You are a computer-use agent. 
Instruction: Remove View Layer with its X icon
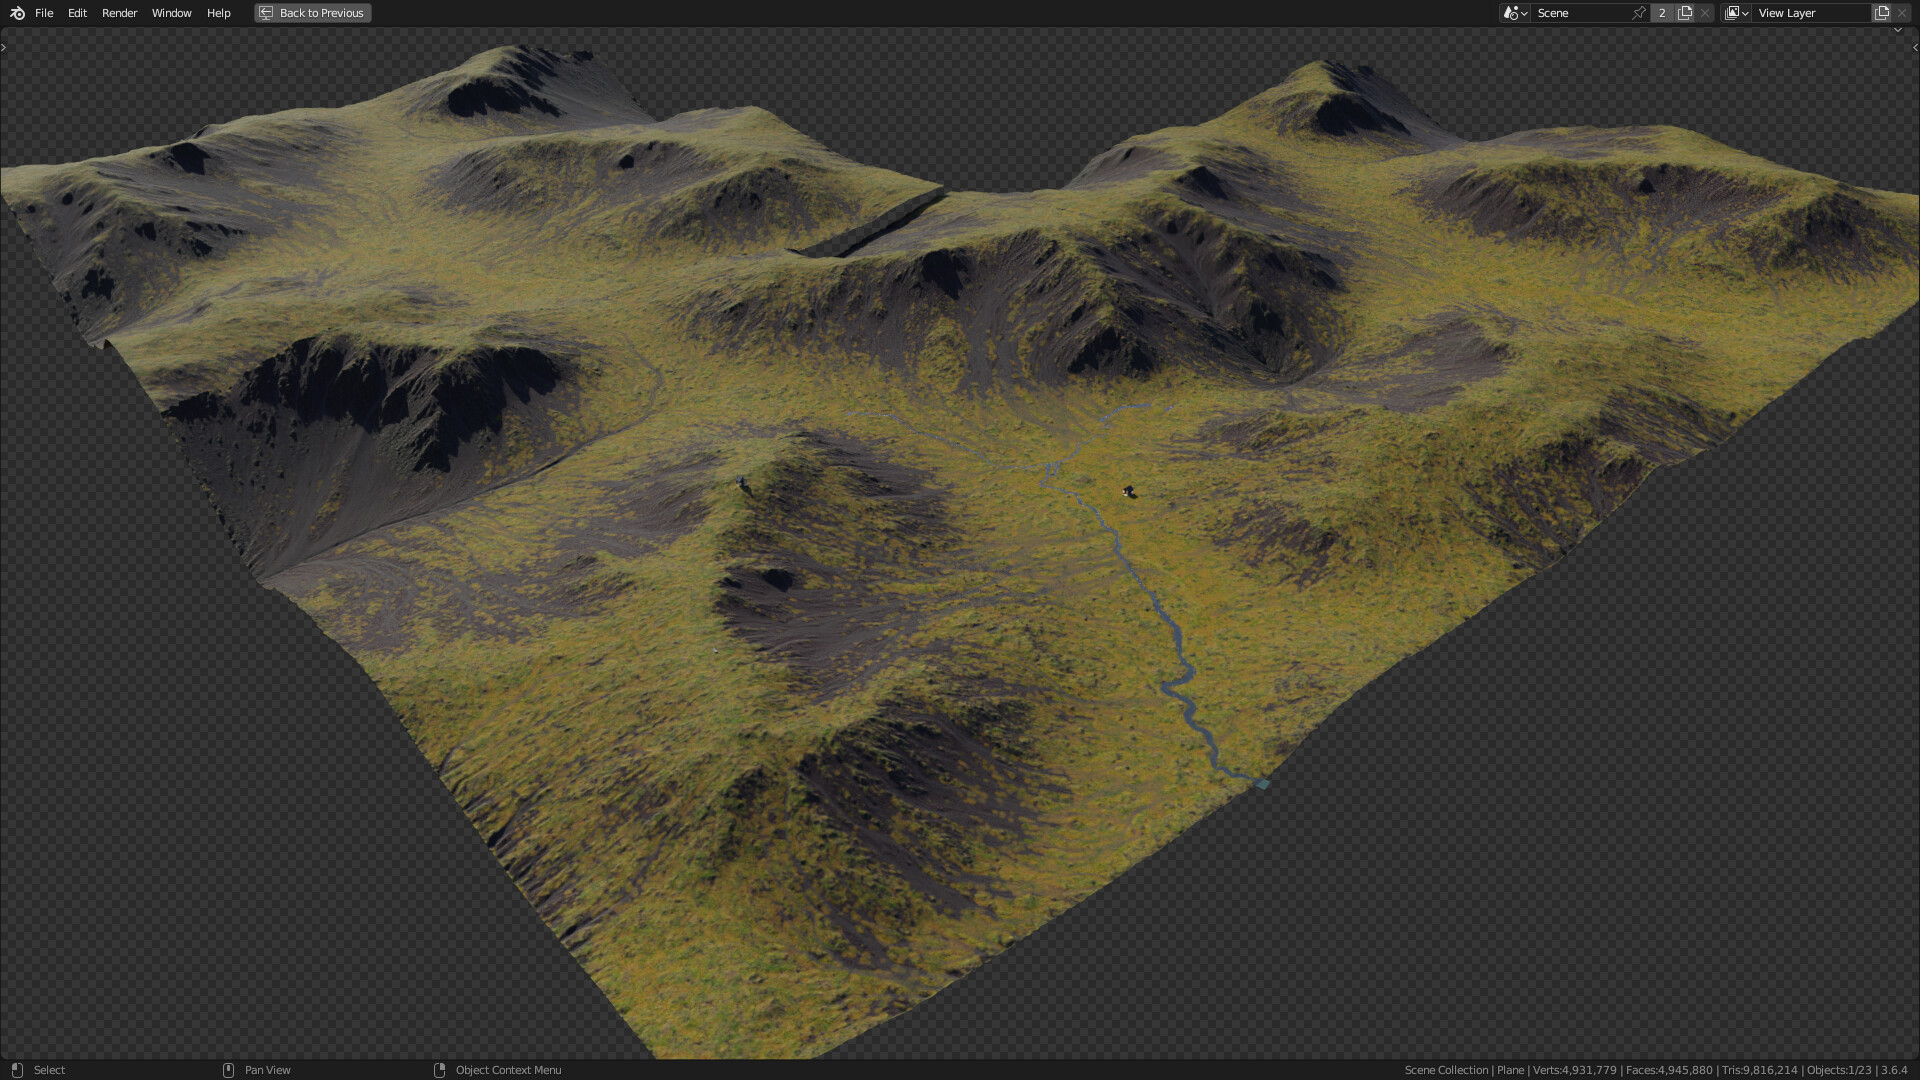1902,13
